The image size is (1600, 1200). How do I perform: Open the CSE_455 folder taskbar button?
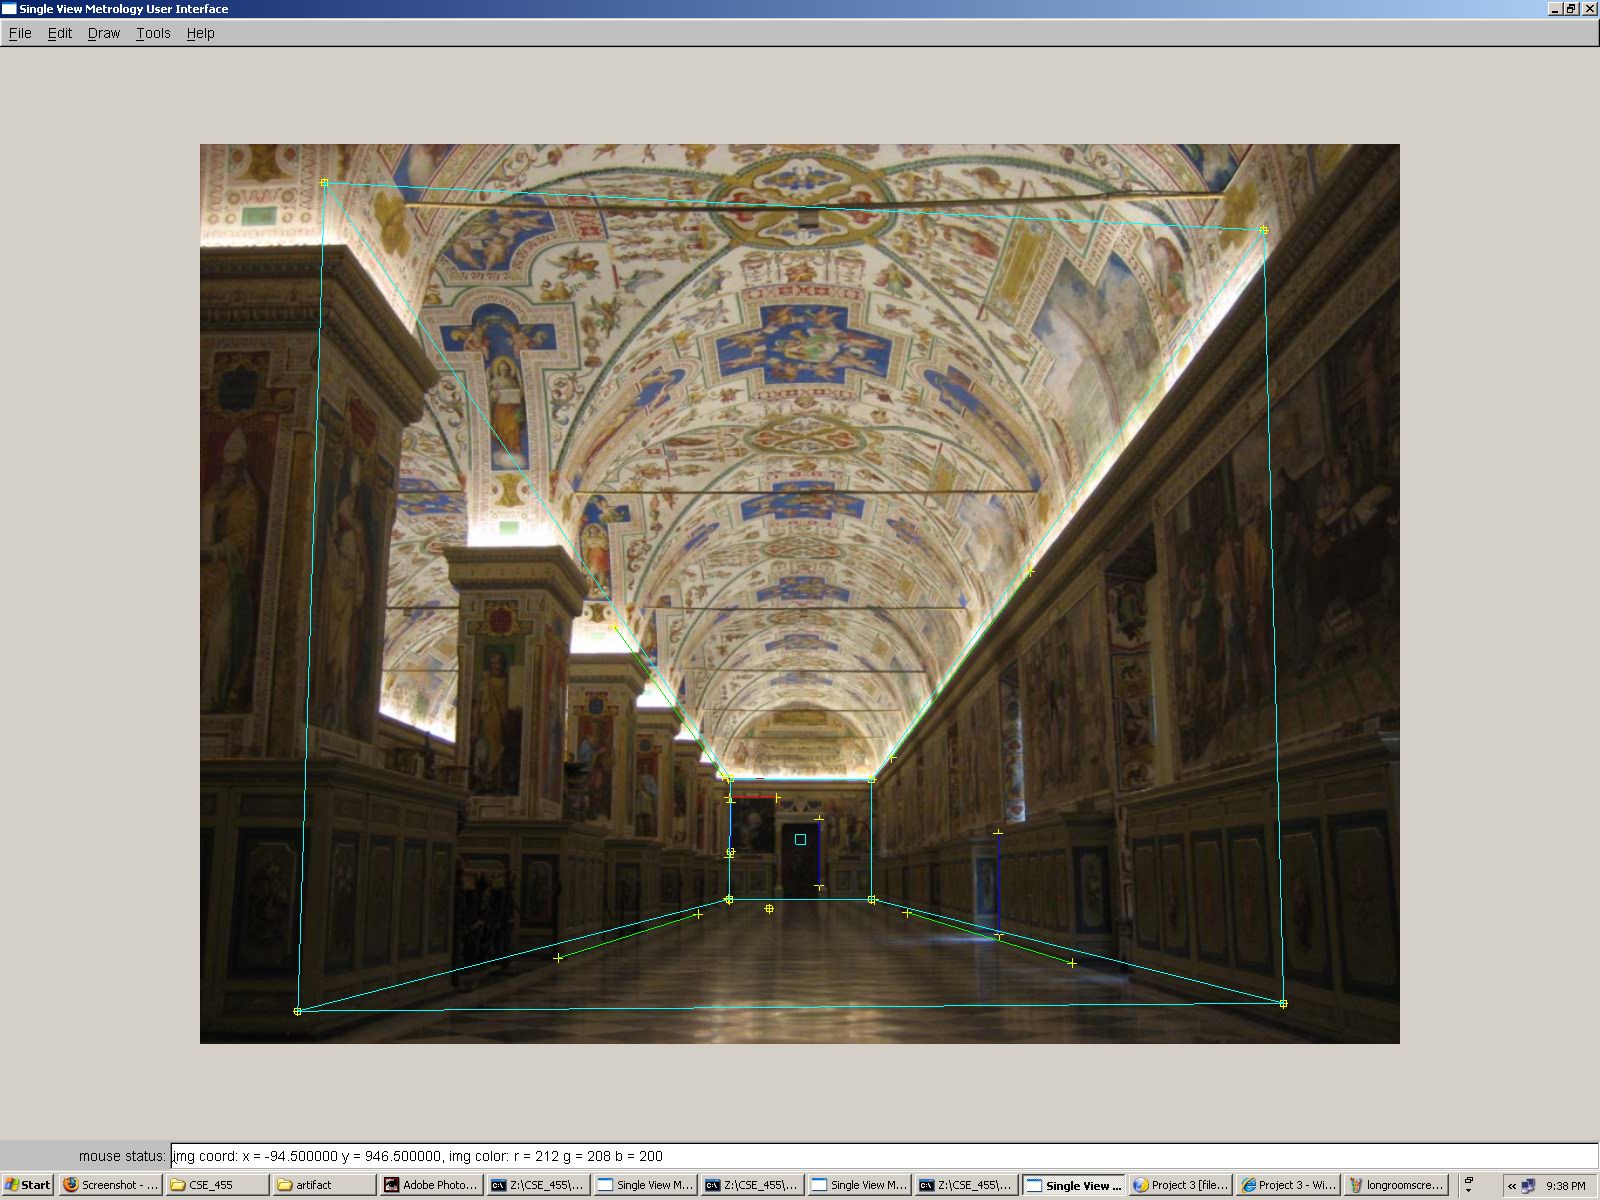[x=217, y=1185]
